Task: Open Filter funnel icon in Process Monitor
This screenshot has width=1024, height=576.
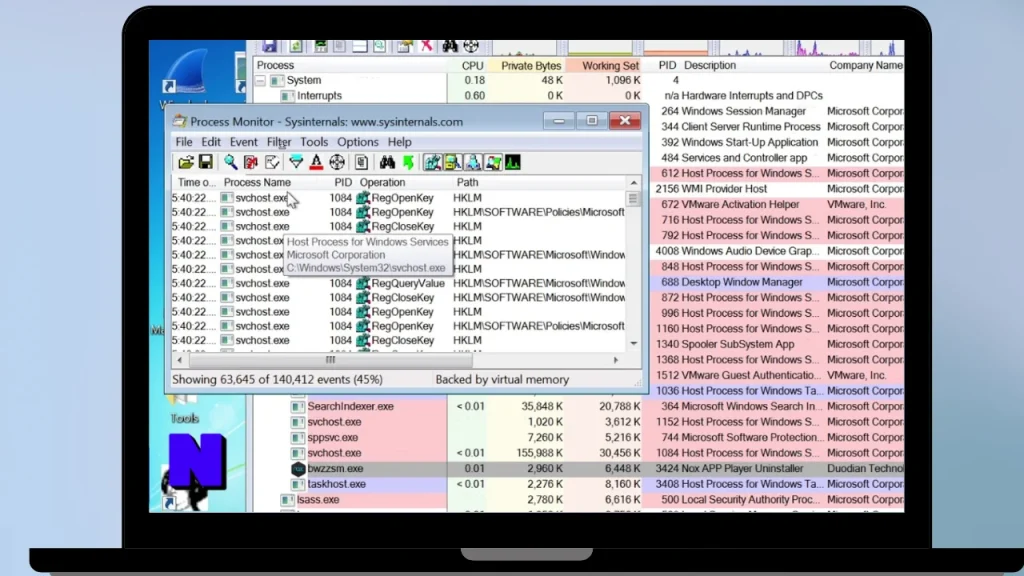Action: point(296,163)
